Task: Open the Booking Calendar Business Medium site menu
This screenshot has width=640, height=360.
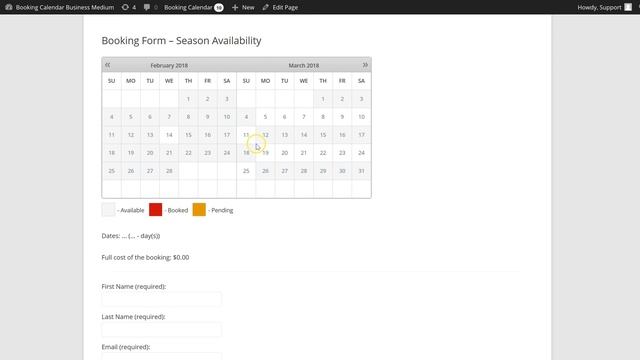Action: tap(60, 7)
